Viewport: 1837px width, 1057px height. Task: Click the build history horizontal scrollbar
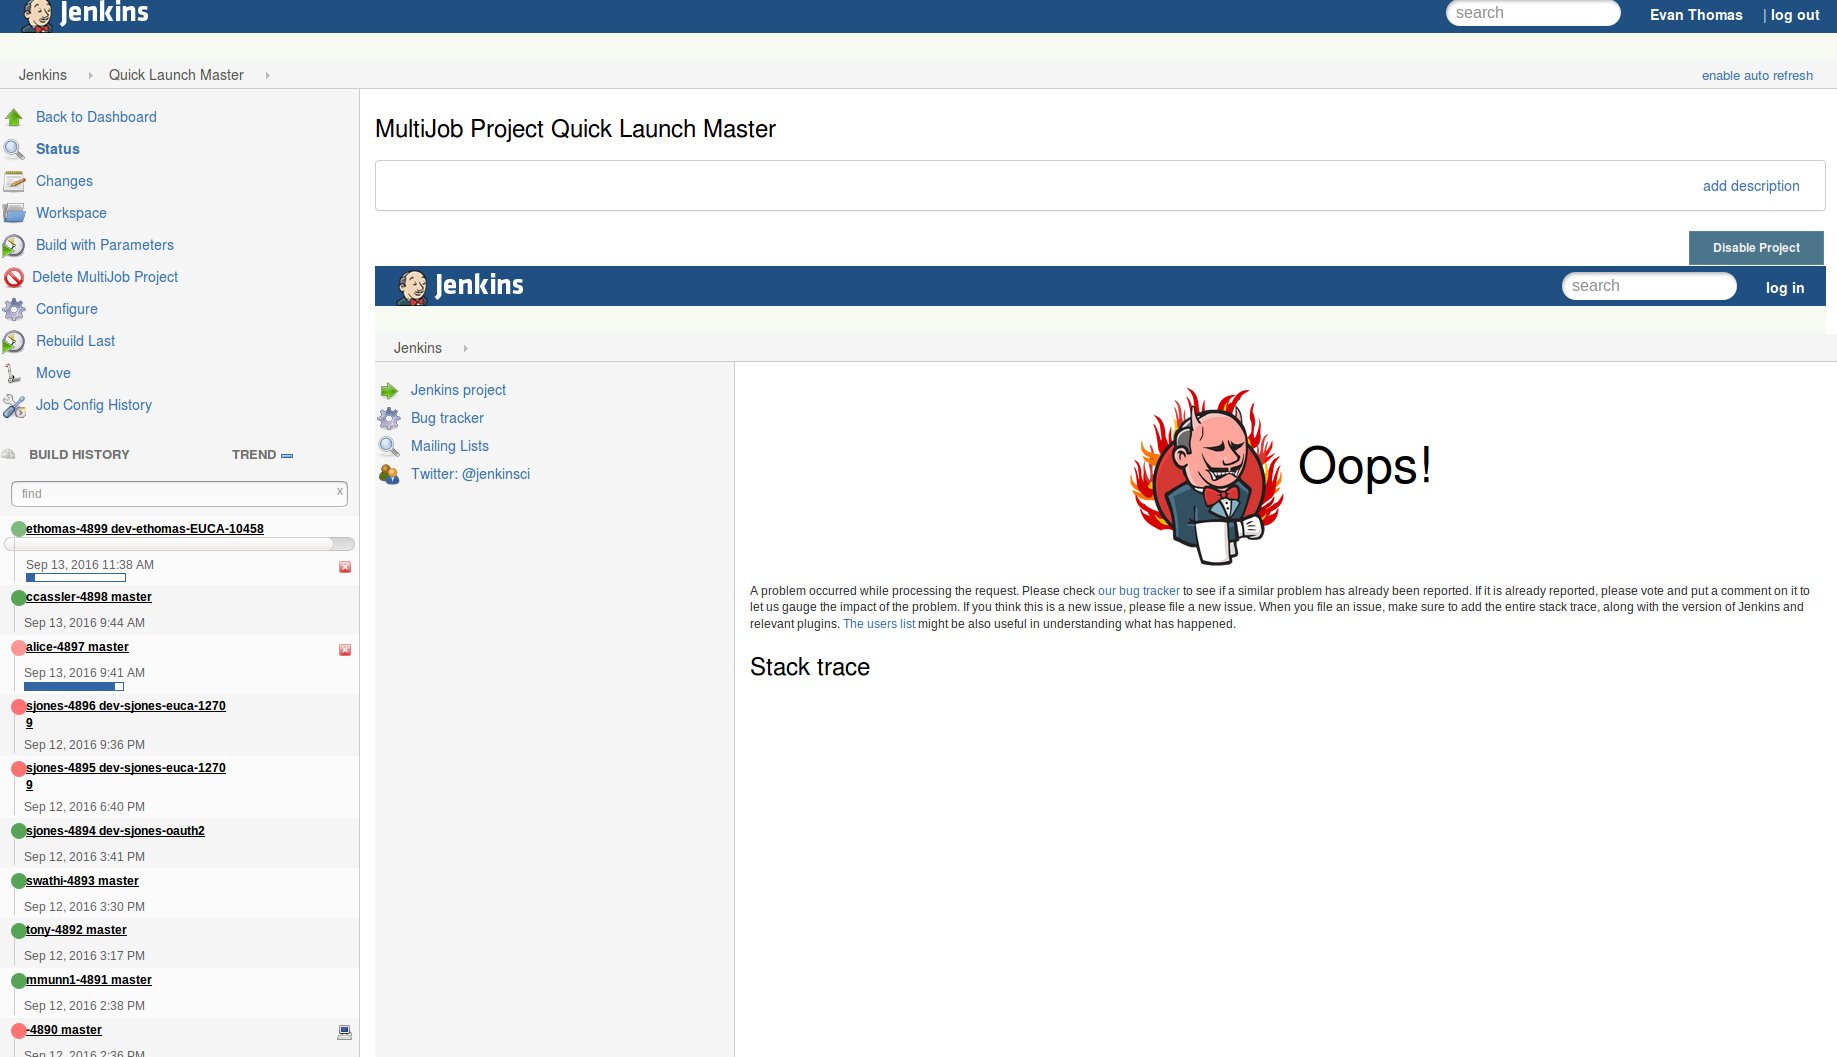(180, 544)
